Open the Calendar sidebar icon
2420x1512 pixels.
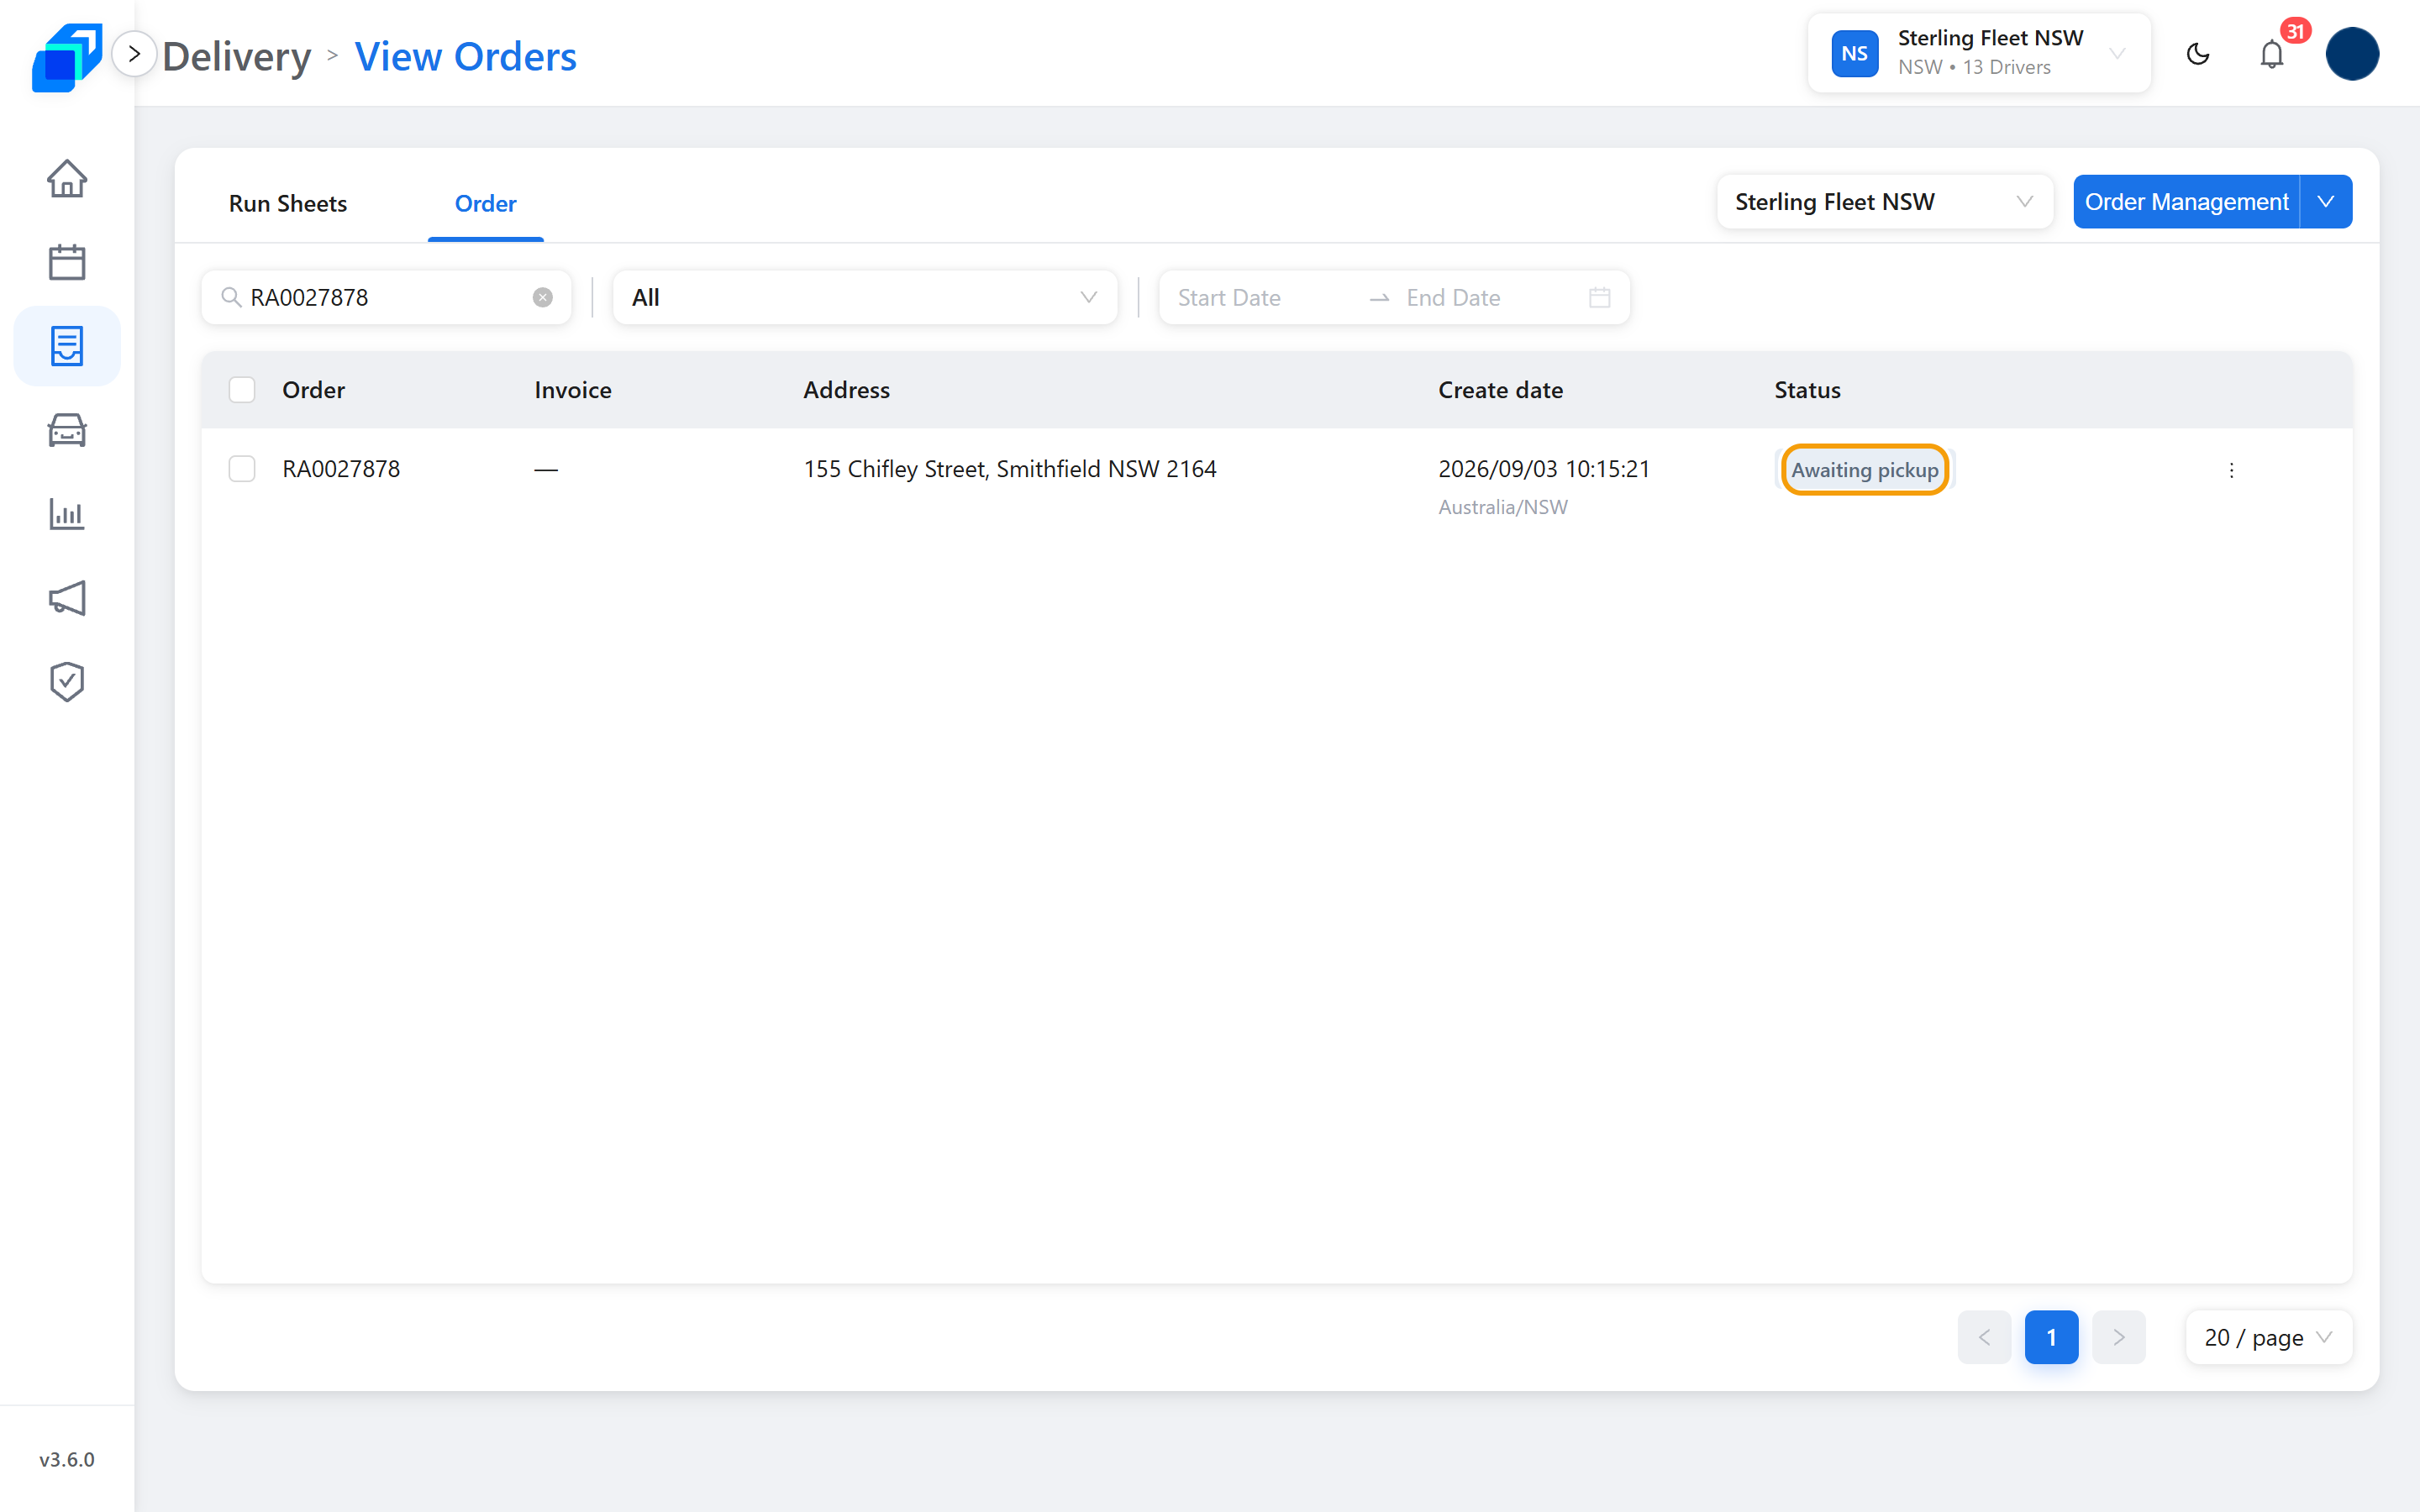(67, 262)
